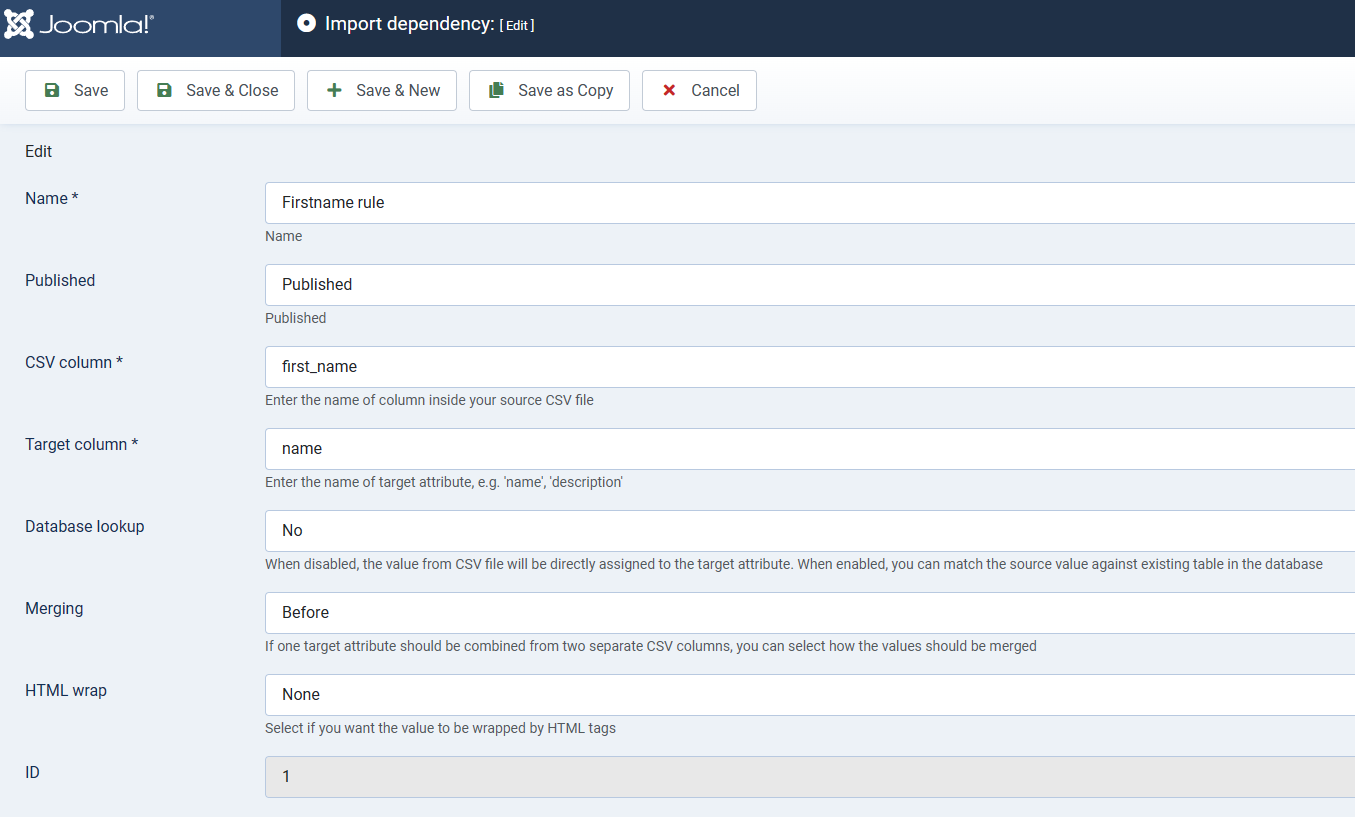1355x817 pixels.
Task: Edit the Target column field name
Action: [x=810, y=449]
